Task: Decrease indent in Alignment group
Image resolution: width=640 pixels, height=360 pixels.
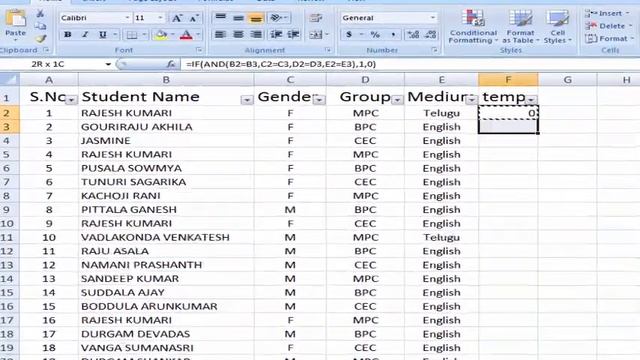Action: [x=276, y=35]
